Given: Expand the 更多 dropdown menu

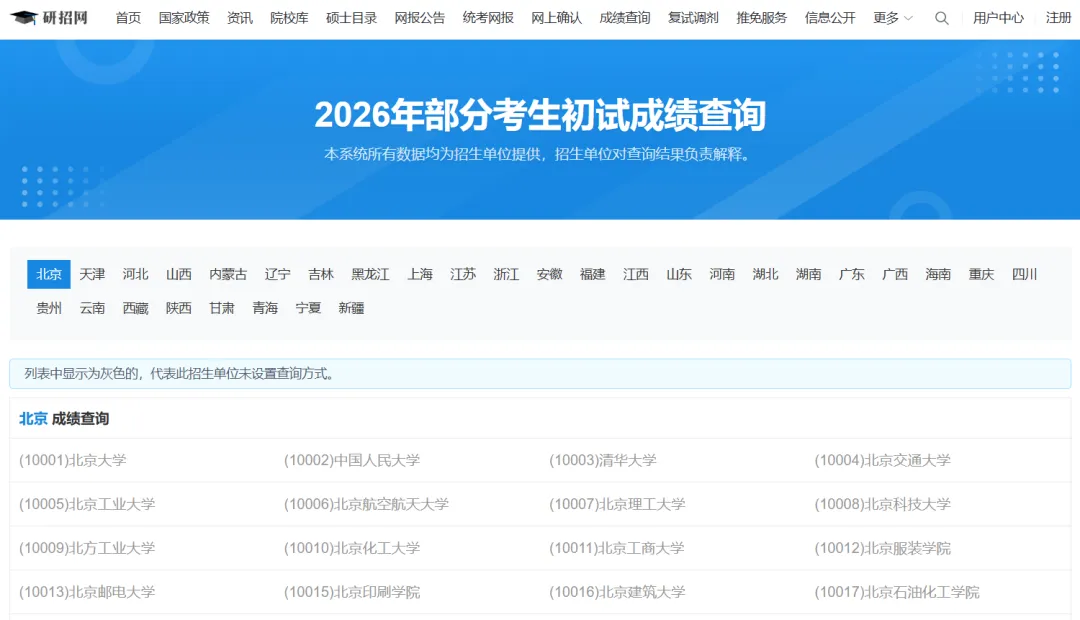Looking at the screenshot, I should click(893, 18).
